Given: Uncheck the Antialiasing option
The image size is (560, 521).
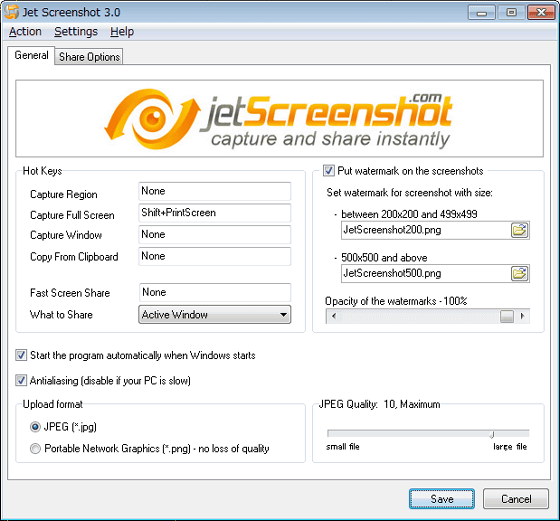Looking at the screenshot, I should pos(21,380).
